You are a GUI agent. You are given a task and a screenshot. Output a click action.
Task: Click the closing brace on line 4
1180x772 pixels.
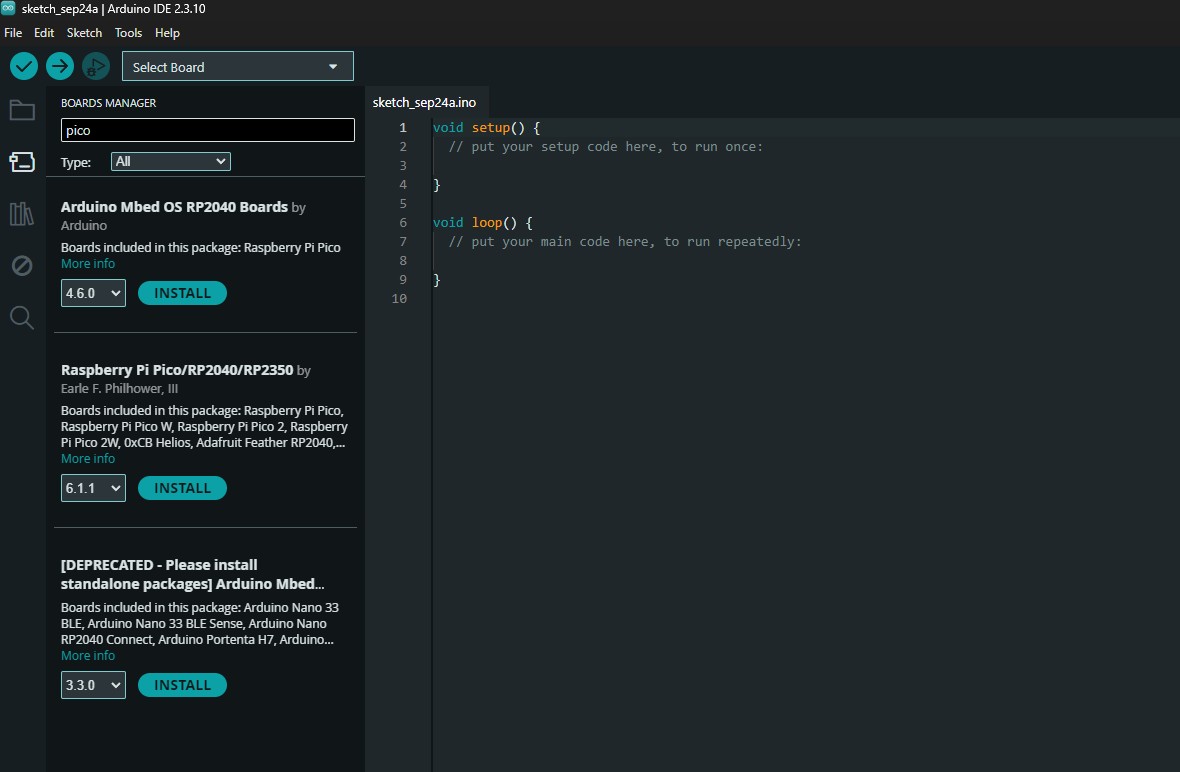[x=436, y=184]
